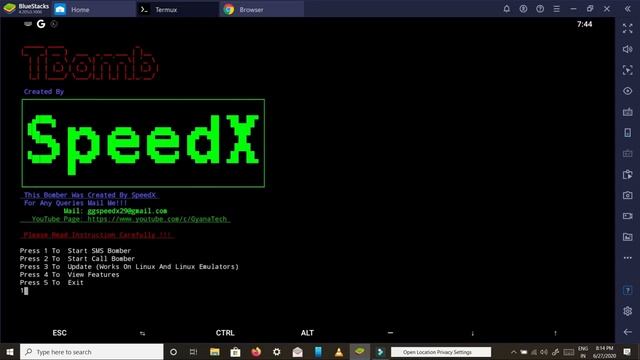The height and width of the screenshot is (360, 640).
Task: Open media folder icon in sidebar
Action: click(628, 237)
